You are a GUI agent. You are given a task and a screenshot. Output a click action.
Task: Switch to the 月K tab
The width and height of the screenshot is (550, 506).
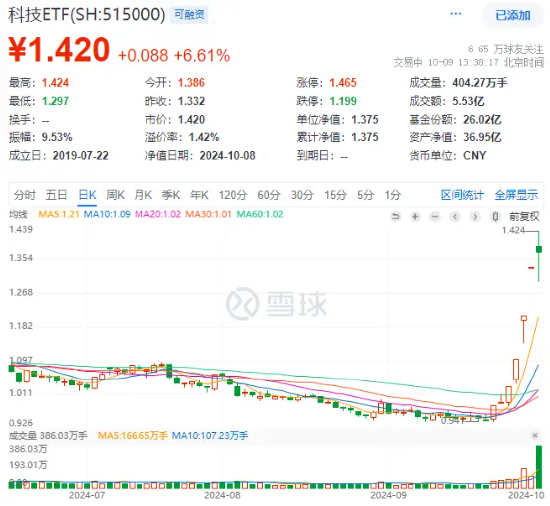coord(143,195)
